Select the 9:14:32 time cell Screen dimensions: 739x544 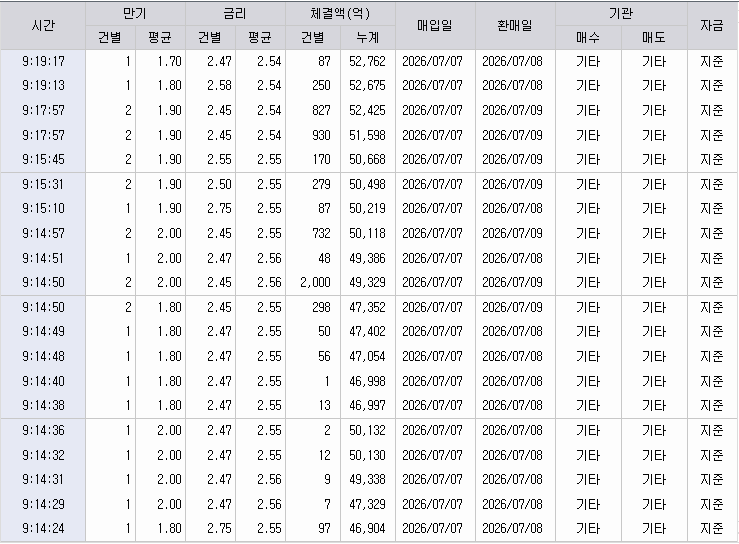43,455
